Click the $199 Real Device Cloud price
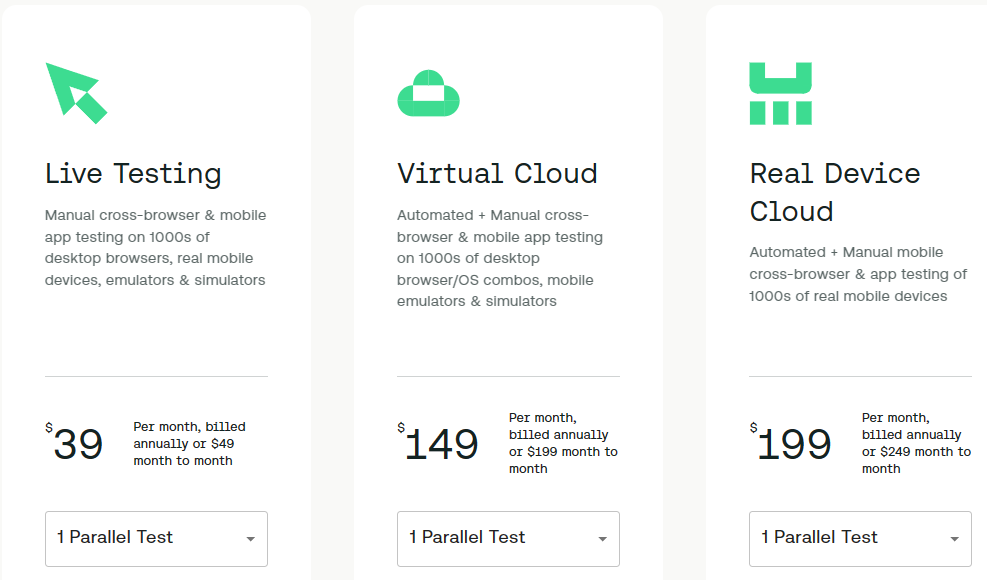 (x=791, y=442)
